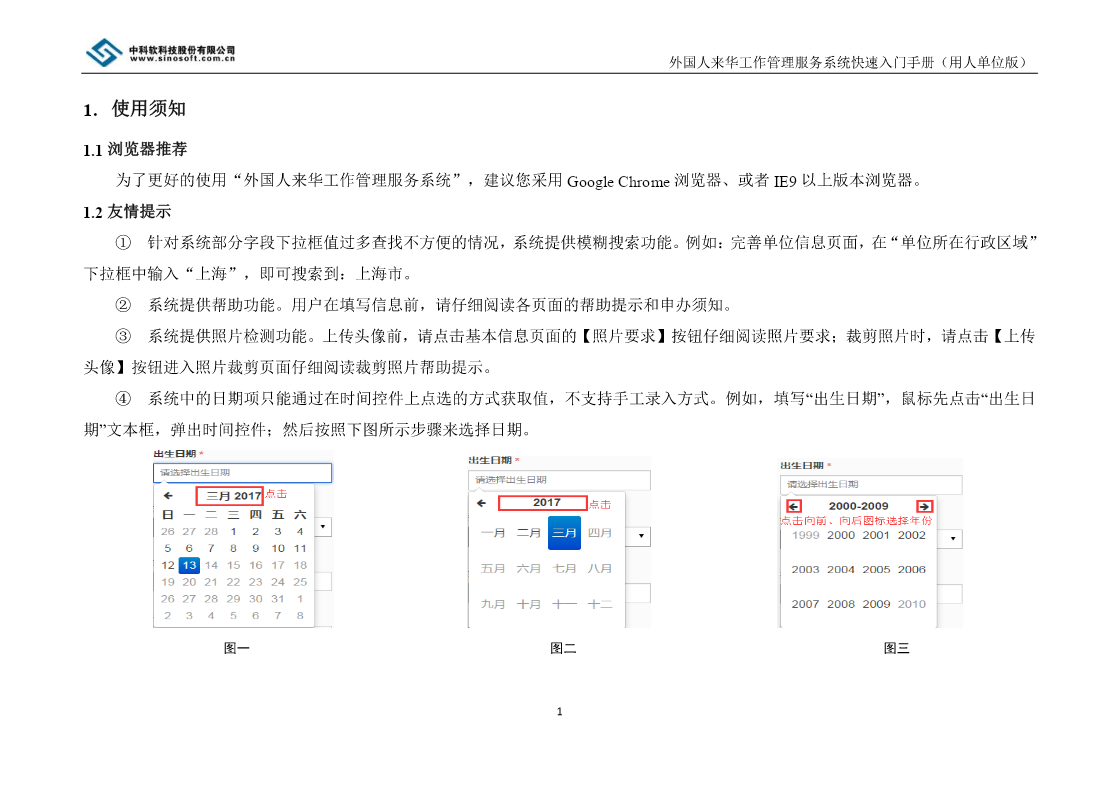
Task: Pick year 2008 in the year picker
Action: coord(841,604)
